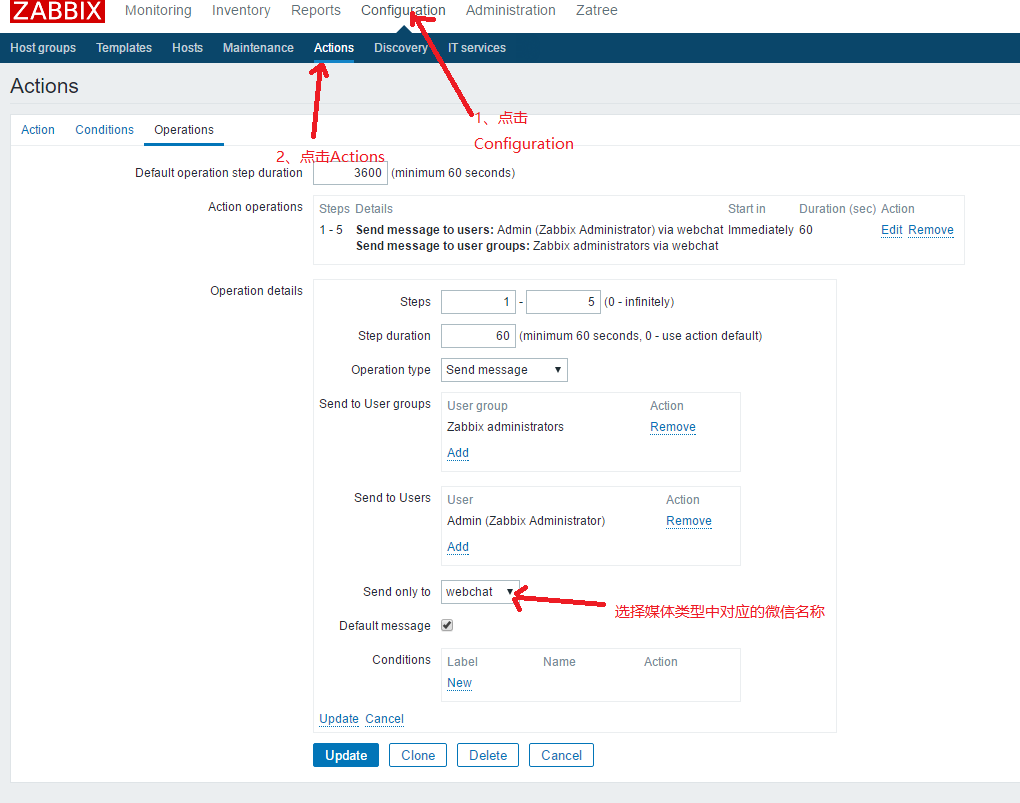
Task: Open the Zatree menu
Action: point(597,10)
